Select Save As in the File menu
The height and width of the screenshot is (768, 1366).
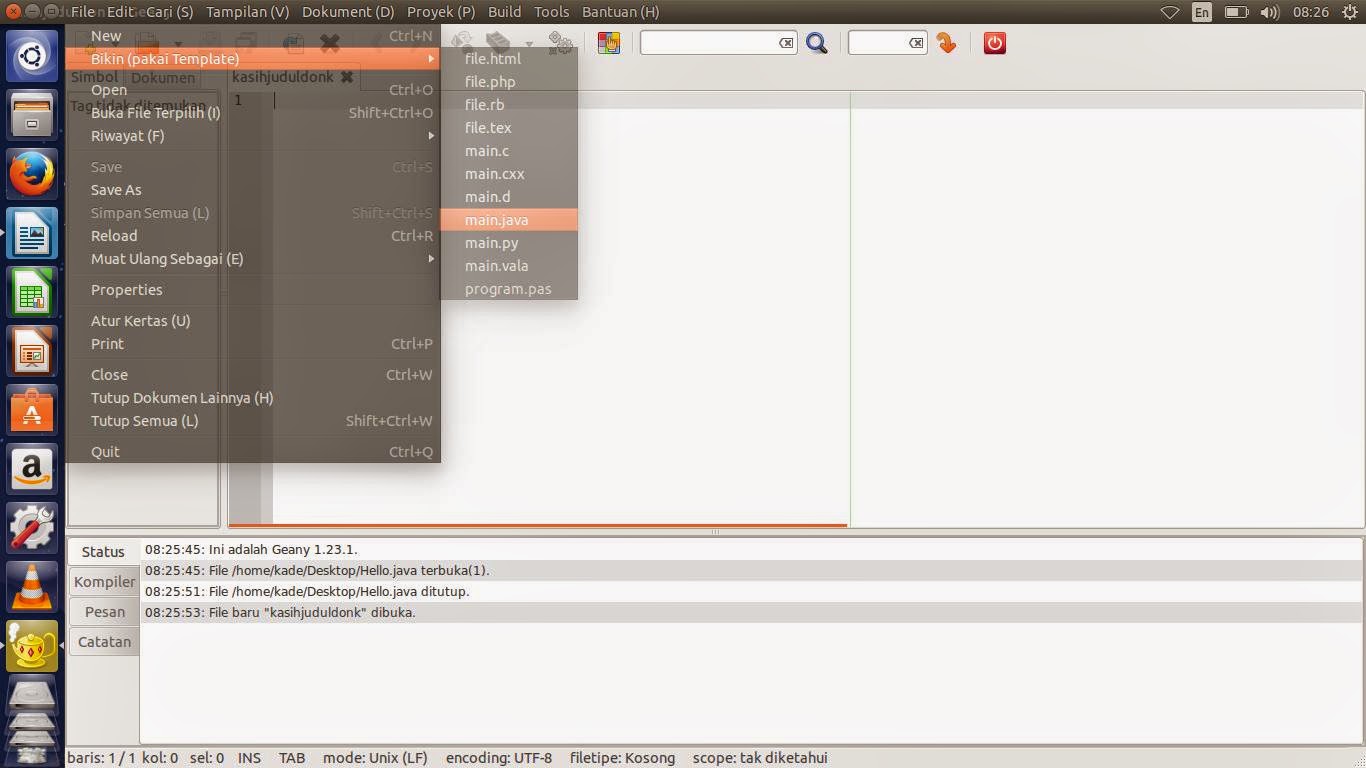pos(116,189)
